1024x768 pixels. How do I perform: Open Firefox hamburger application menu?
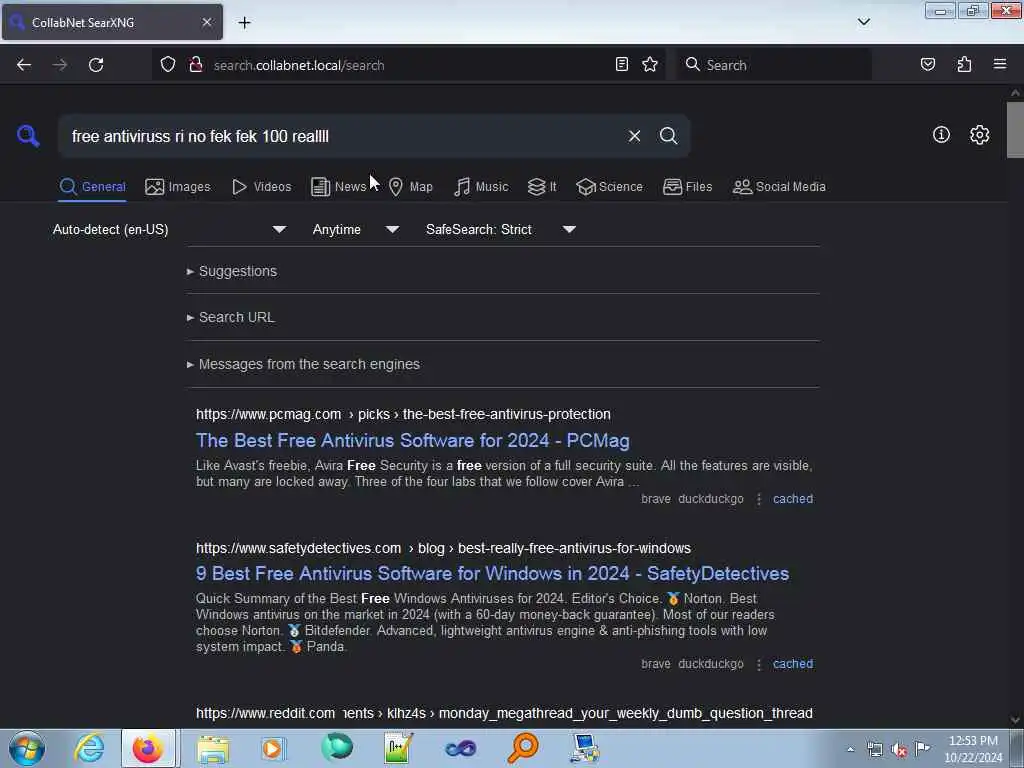pyautogui.click(x=1000, y=64)
